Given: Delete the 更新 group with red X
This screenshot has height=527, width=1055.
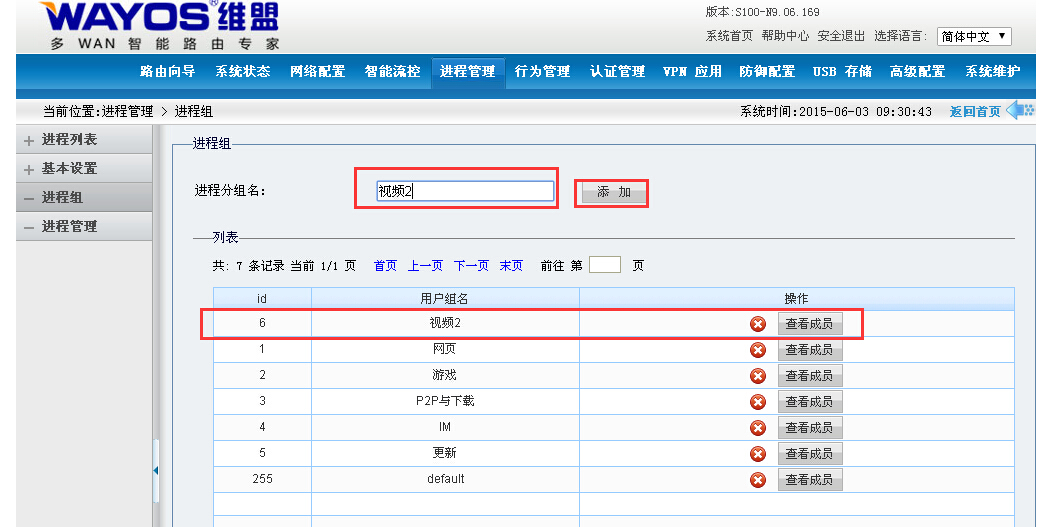Looking at the screenshot, I should point(758,453).
